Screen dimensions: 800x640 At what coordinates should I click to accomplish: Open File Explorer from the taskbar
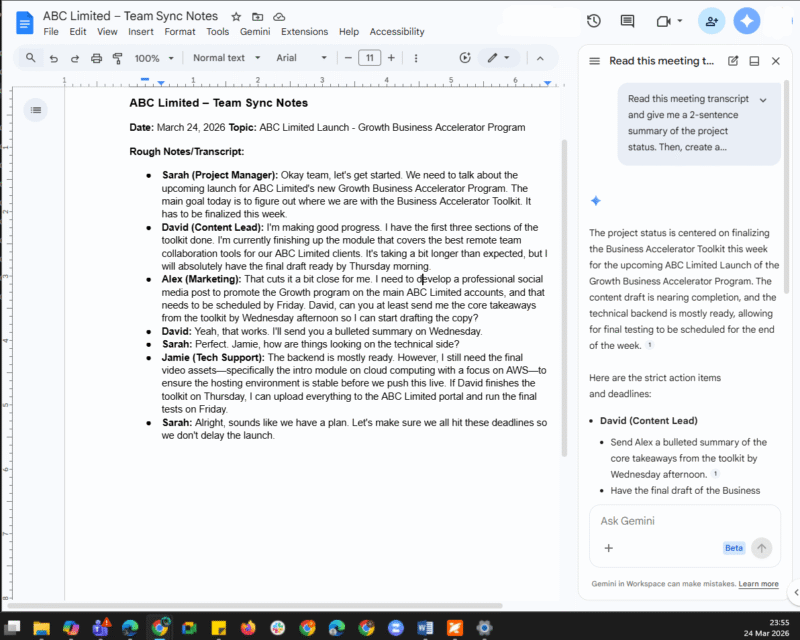tap(41, 627)
